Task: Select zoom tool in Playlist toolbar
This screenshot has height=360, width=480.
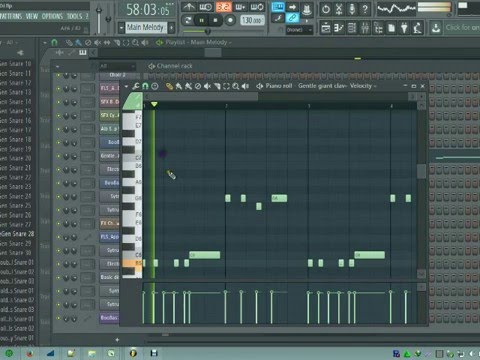Action: click(135, 43)
